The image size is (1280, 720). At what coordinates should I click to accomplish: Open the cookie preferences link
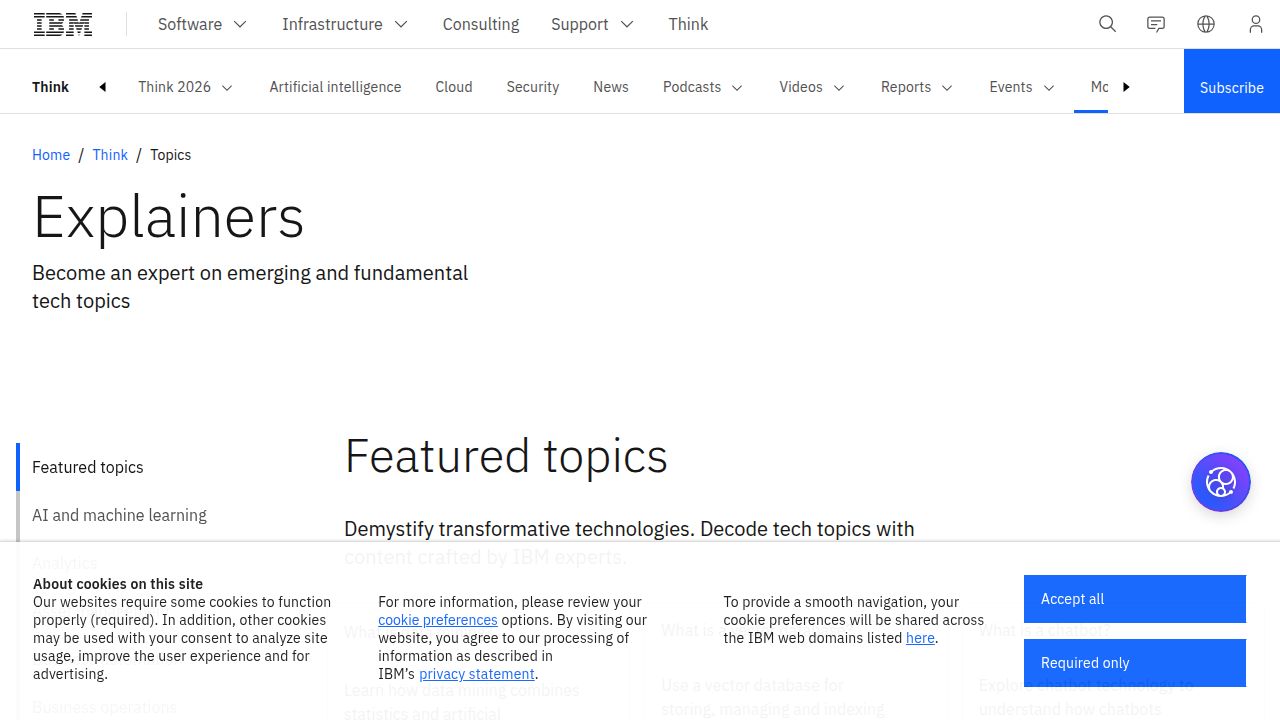[438, 620]
